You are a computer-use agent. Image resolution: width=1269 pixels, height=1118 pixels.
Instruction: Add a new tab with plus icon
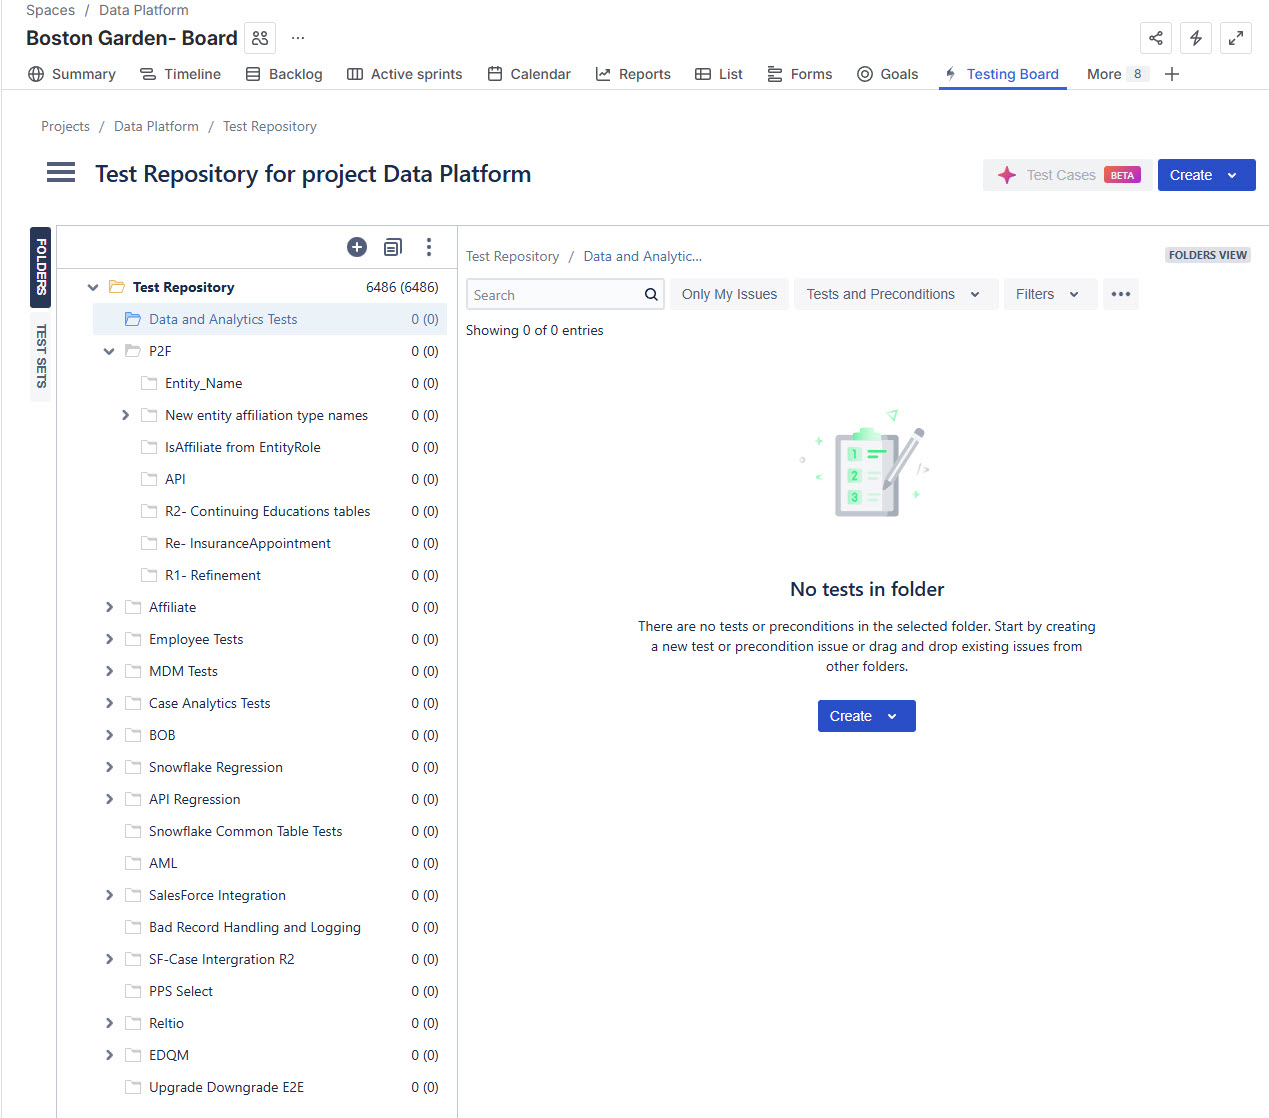[x=1172, y=74]
